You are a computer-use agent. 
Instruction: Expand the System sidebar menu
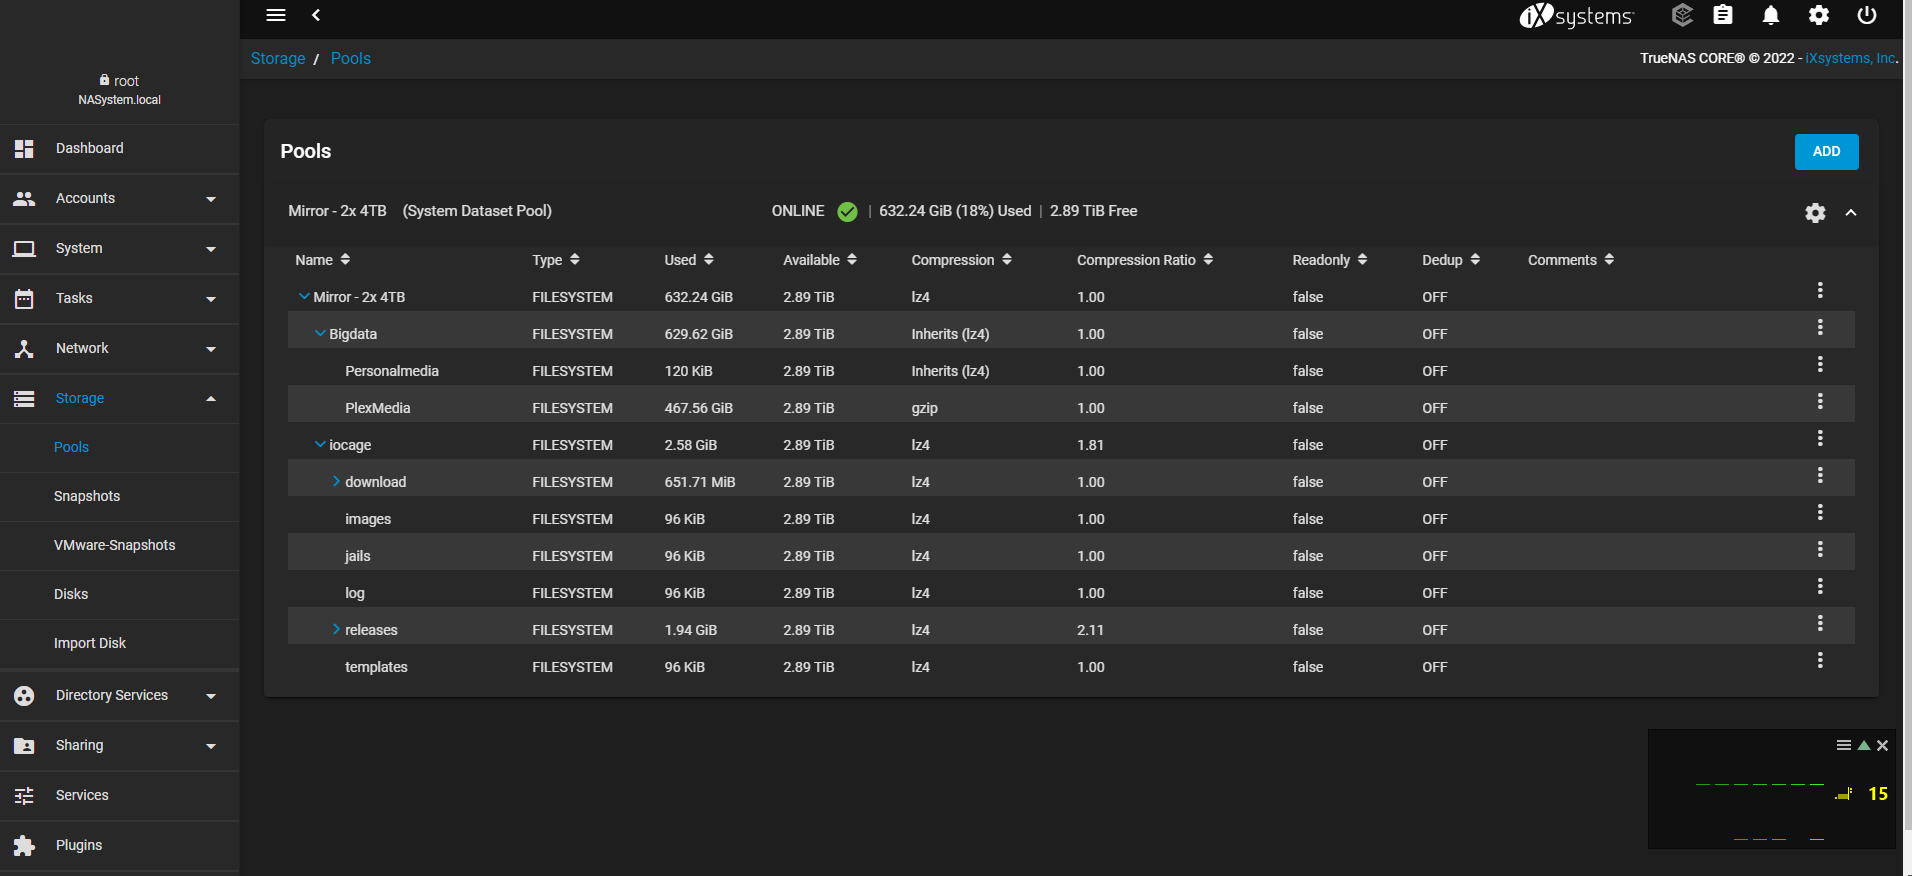point(120,249)
